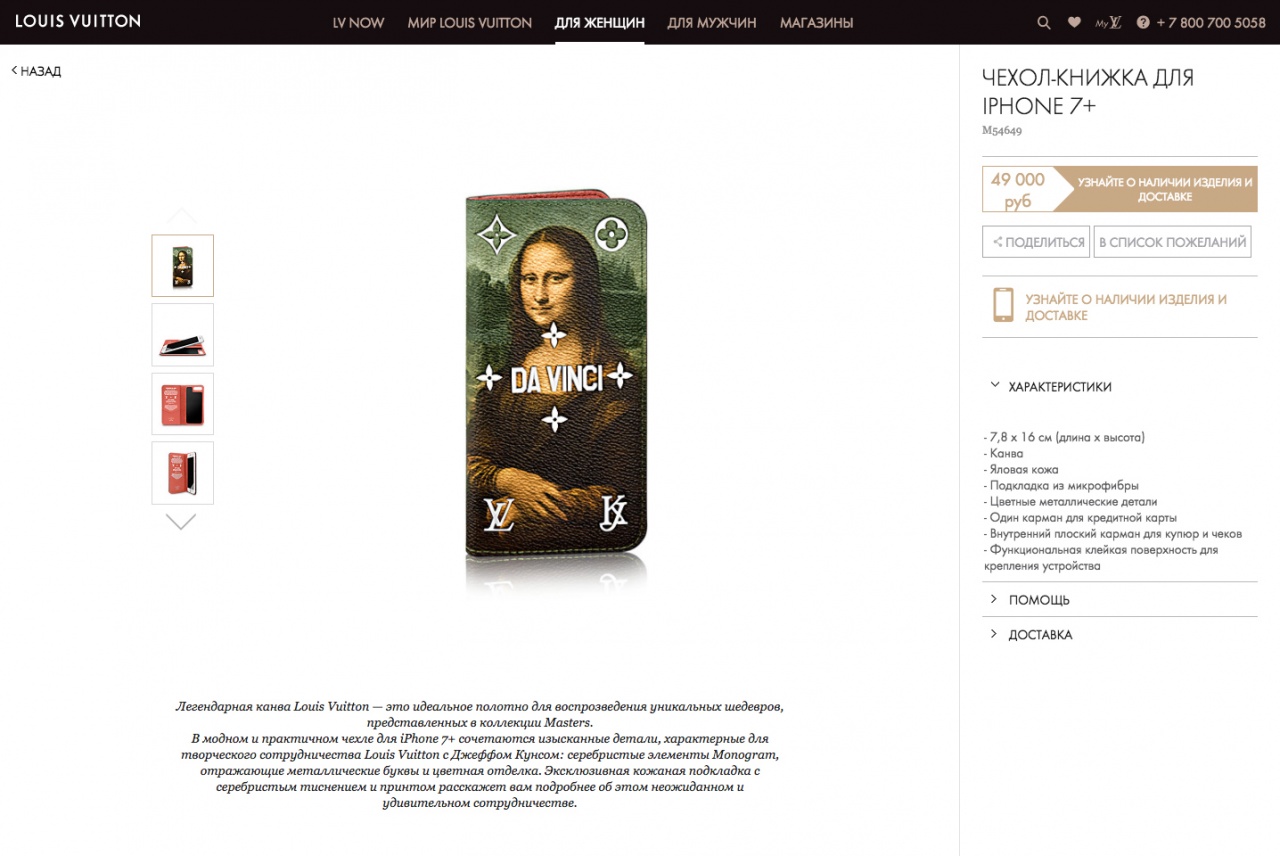1280x856 pixels.
Task: Select the side-view case thumbnail
Action: [182, 335]
